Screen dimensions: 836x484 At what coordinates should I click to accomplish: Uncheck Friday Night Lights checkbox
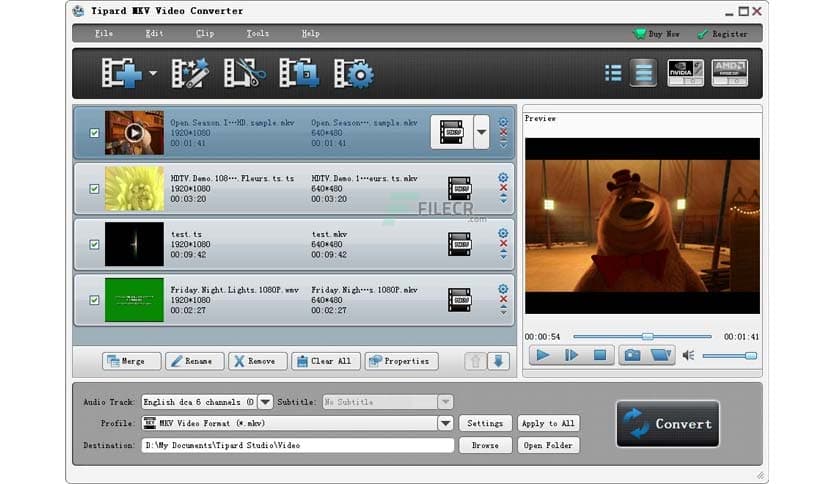[94, 300]
